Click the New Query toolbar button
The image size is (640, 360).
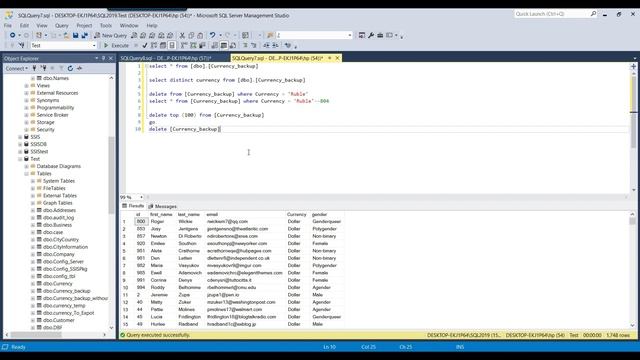pyautogui.click(x=111, y=36)
